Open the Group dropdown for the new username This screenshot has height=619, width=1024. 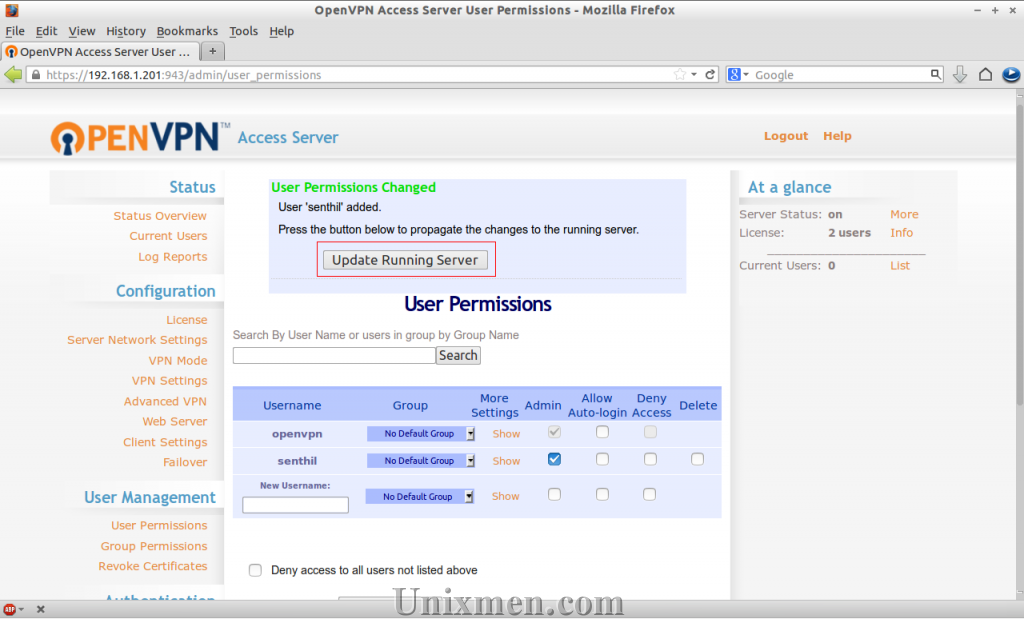pos(419,497)
